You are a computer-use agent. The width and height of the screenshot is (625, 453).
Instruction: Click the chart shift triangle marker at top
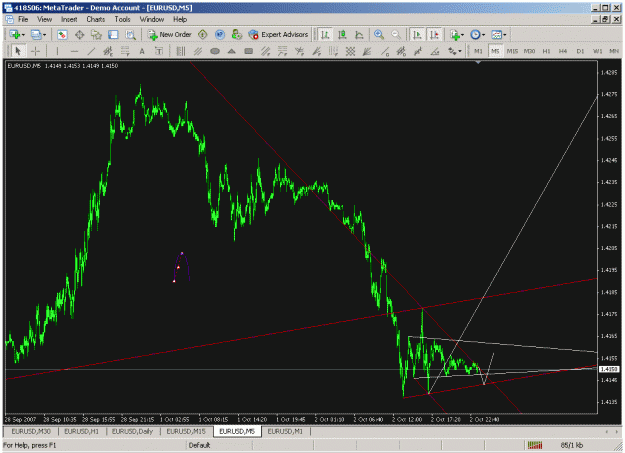478,62
